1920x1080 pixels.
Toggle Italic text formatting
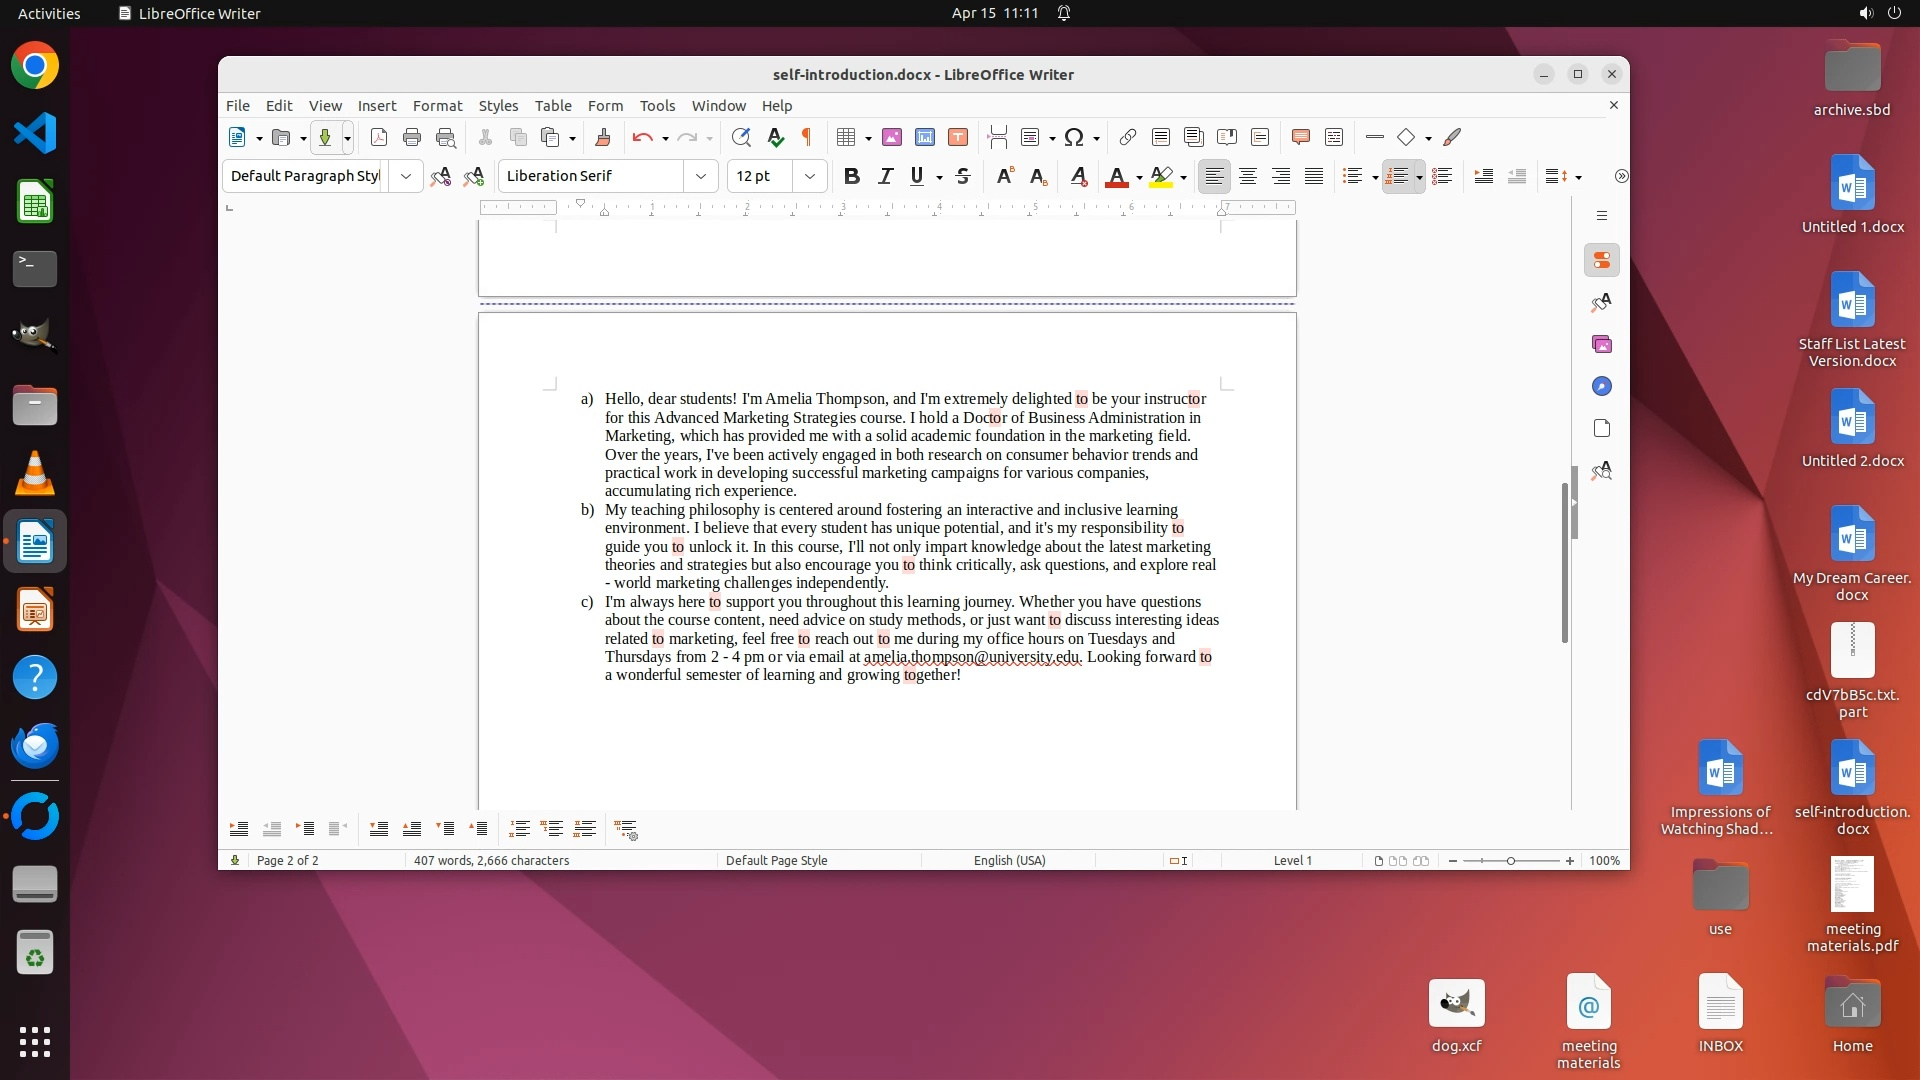885,176
